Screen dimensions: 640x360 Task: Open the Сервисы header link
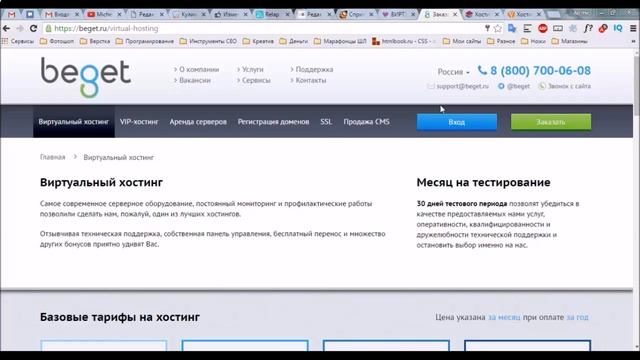click(x=256, y=80)
